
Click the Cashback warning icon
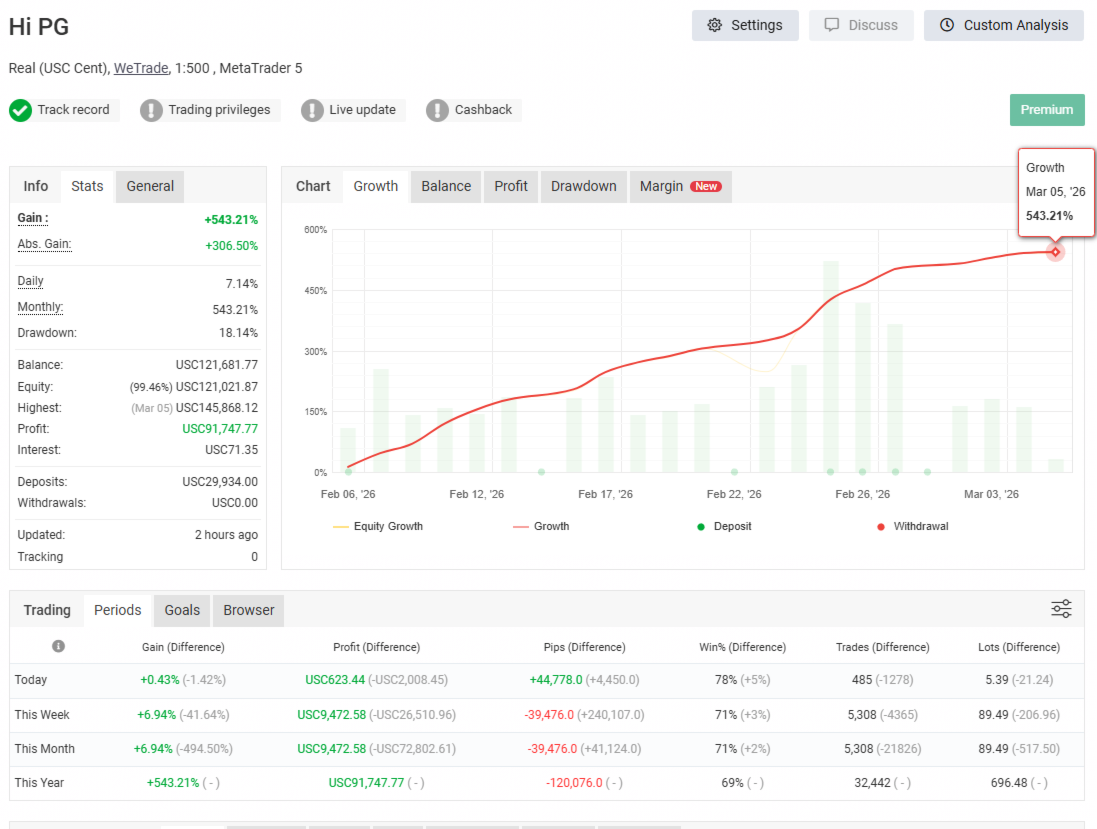[437, 110]
